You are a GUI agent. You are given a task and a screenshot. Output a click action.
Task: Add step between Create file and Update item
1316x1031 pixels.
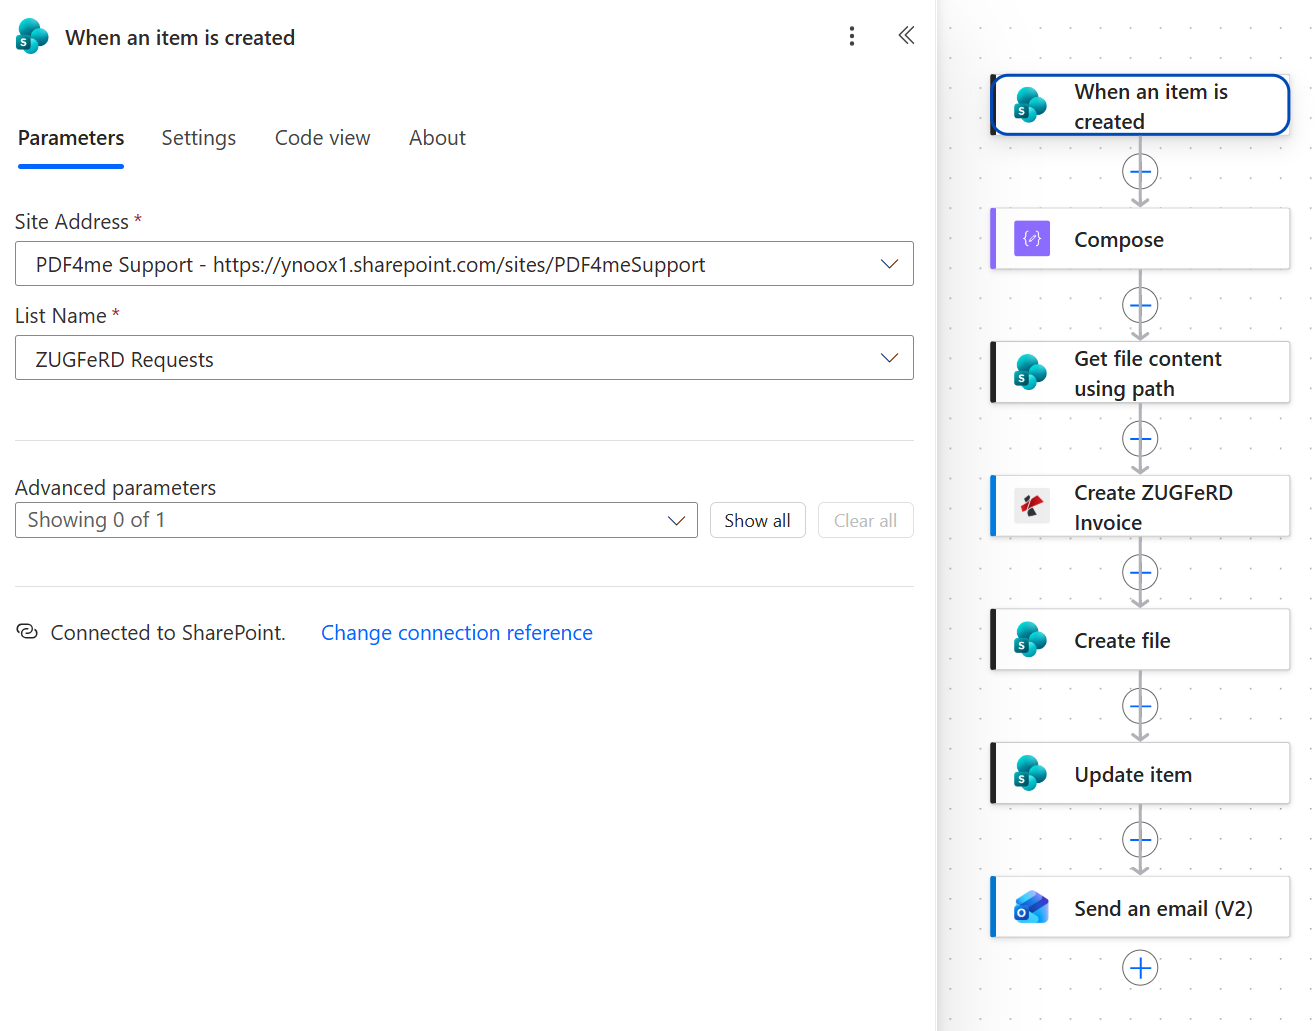pos(1140,707)
